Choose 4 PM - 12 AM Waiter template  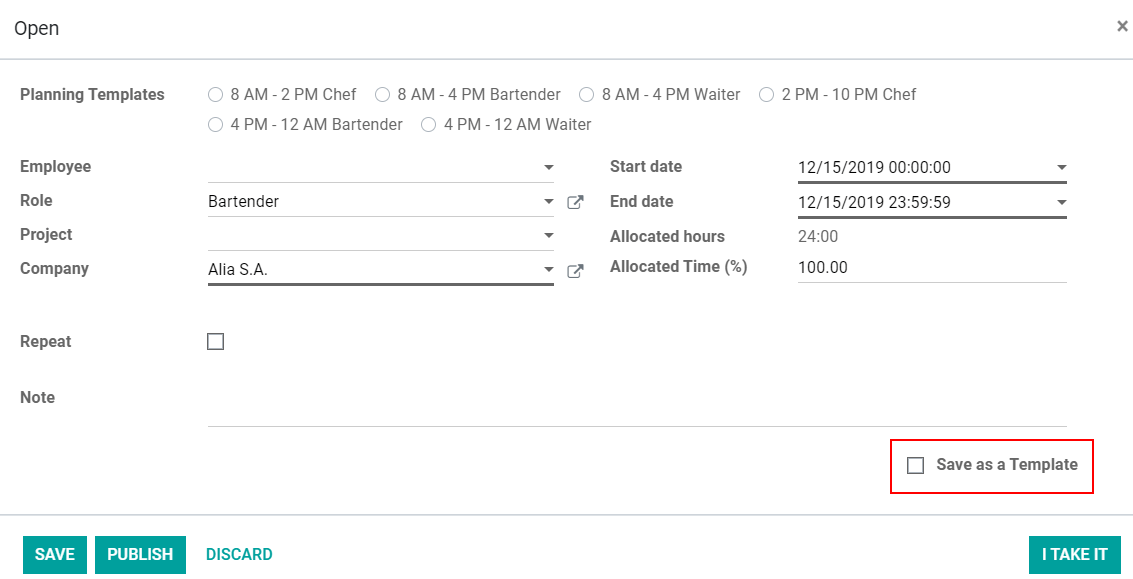pos(429,125)
